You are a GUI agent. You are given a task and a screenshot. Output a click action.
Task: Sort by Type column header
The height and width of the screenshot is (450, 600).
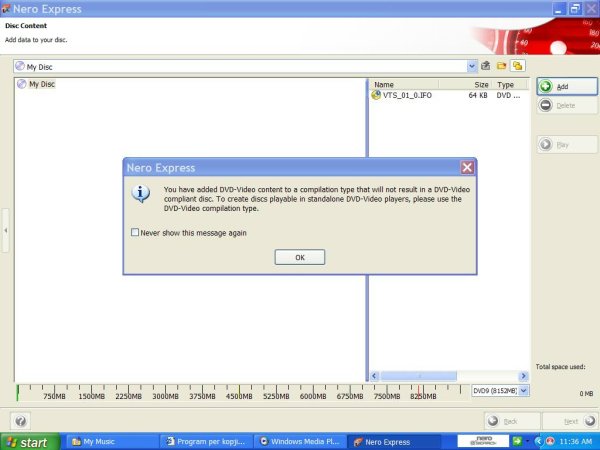point(510,85)
